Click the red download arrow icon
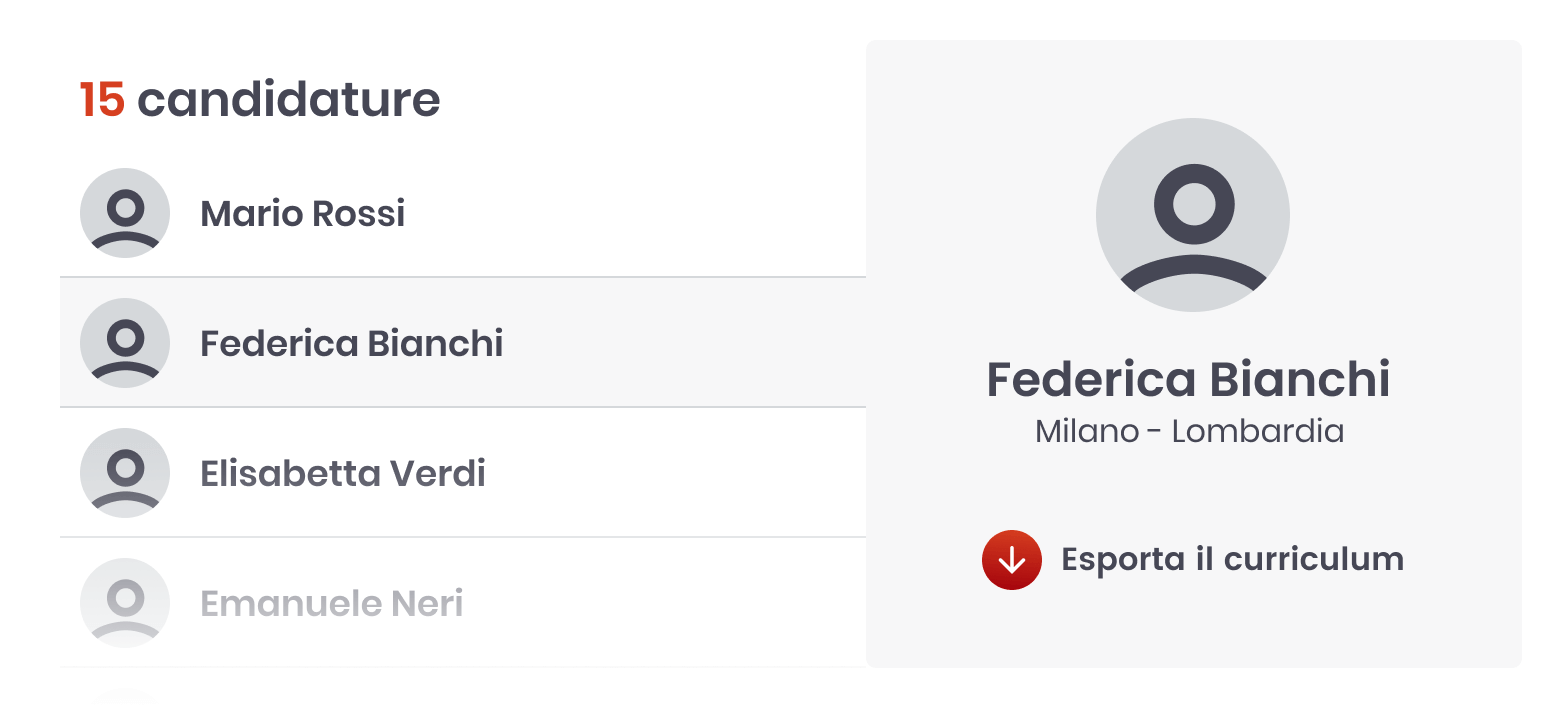 pos(1012,560)
